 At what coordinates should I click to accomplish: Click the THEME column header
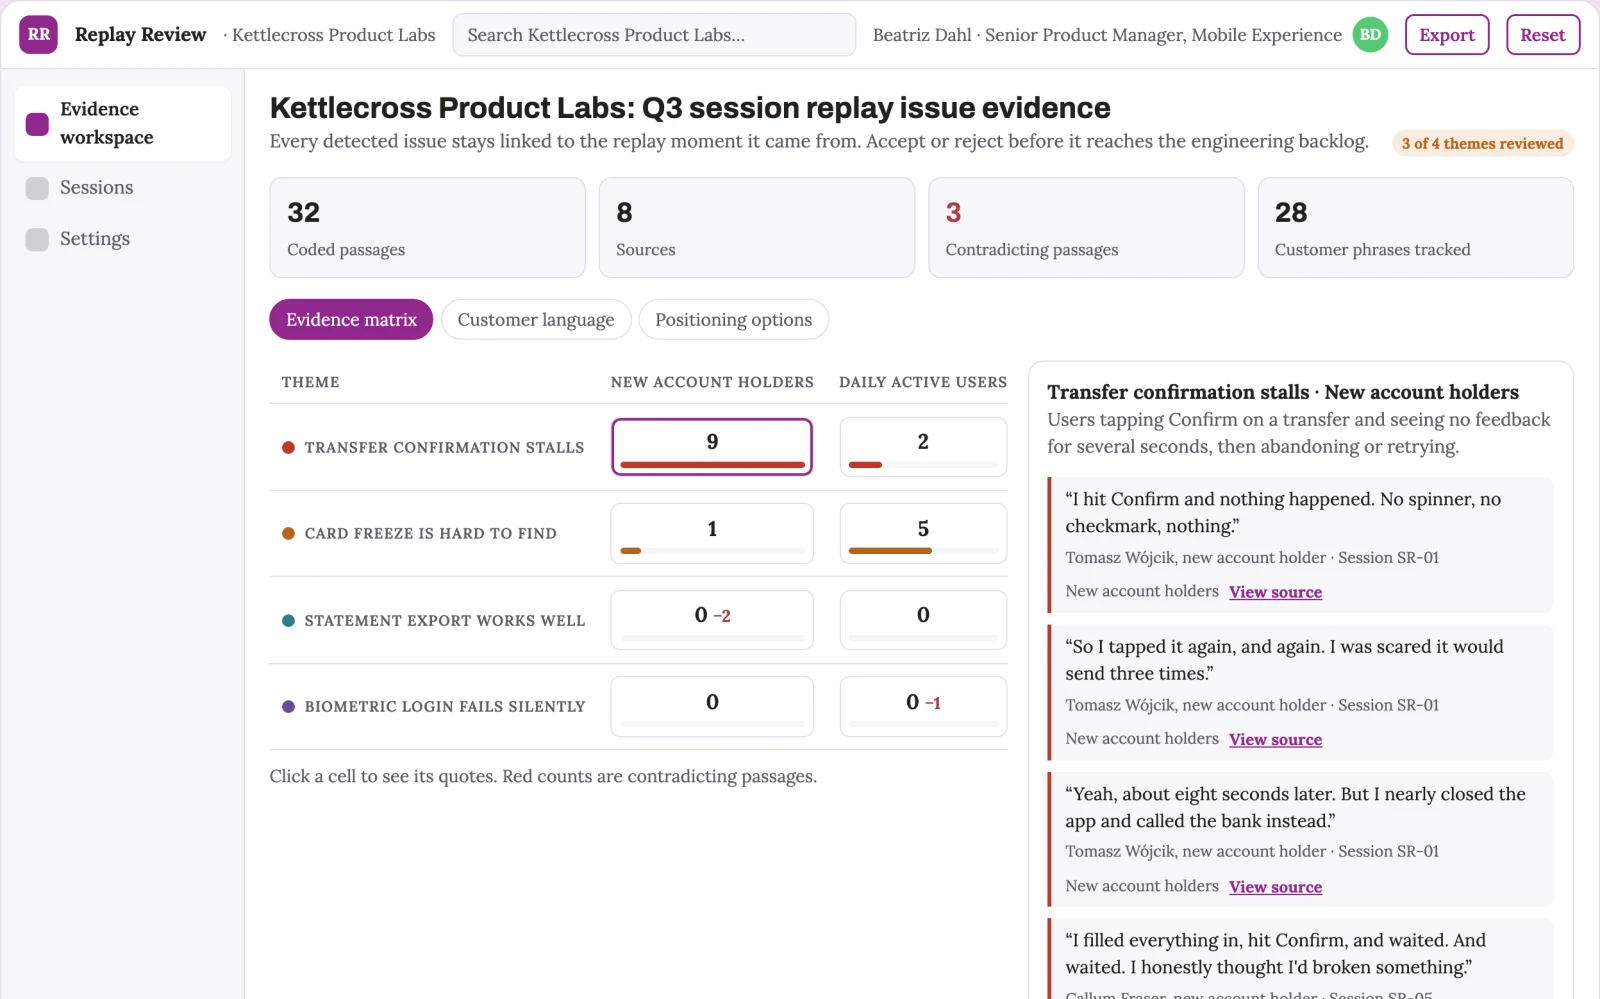pos(310,382)
